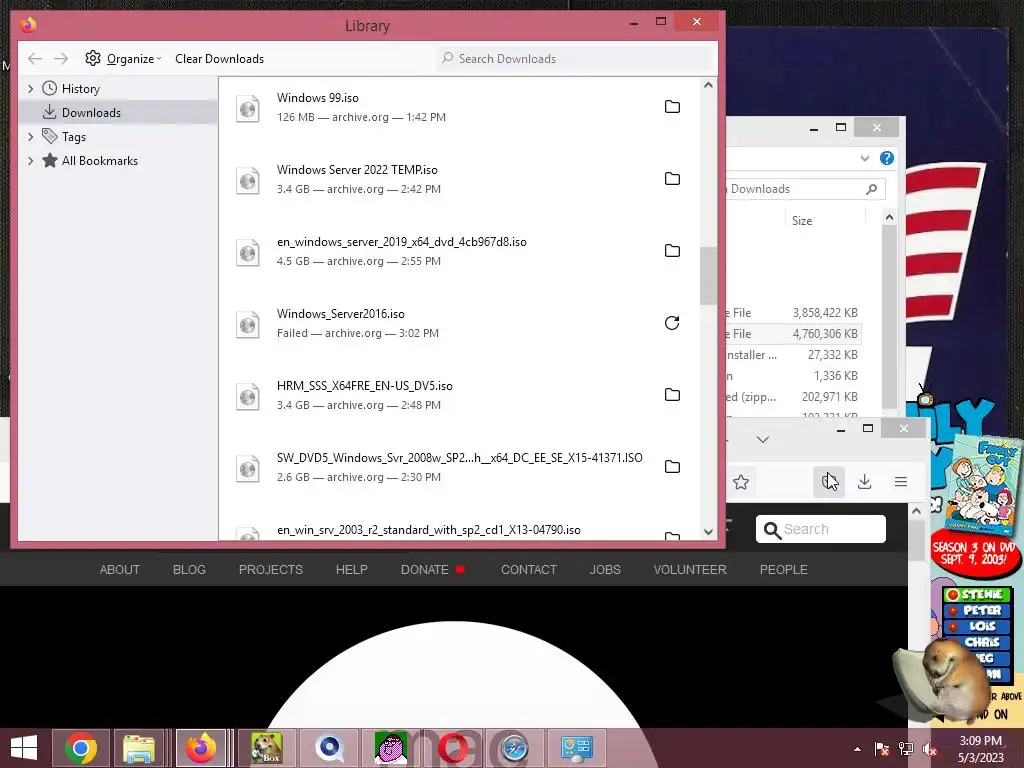The image size is (1024, 768).
Task: Open containing folder for Windows Server 2022 TEMP.iso
Action: click(x=672, y=178)
